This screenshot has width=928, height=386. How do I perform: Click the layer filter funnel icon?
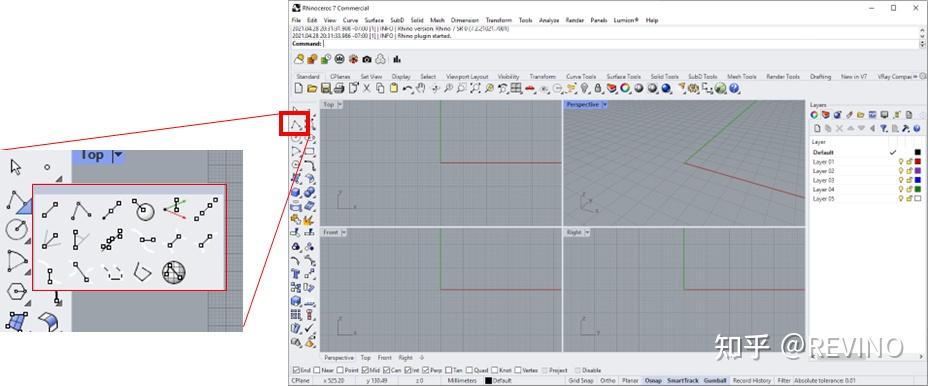[x=884, y=128]
